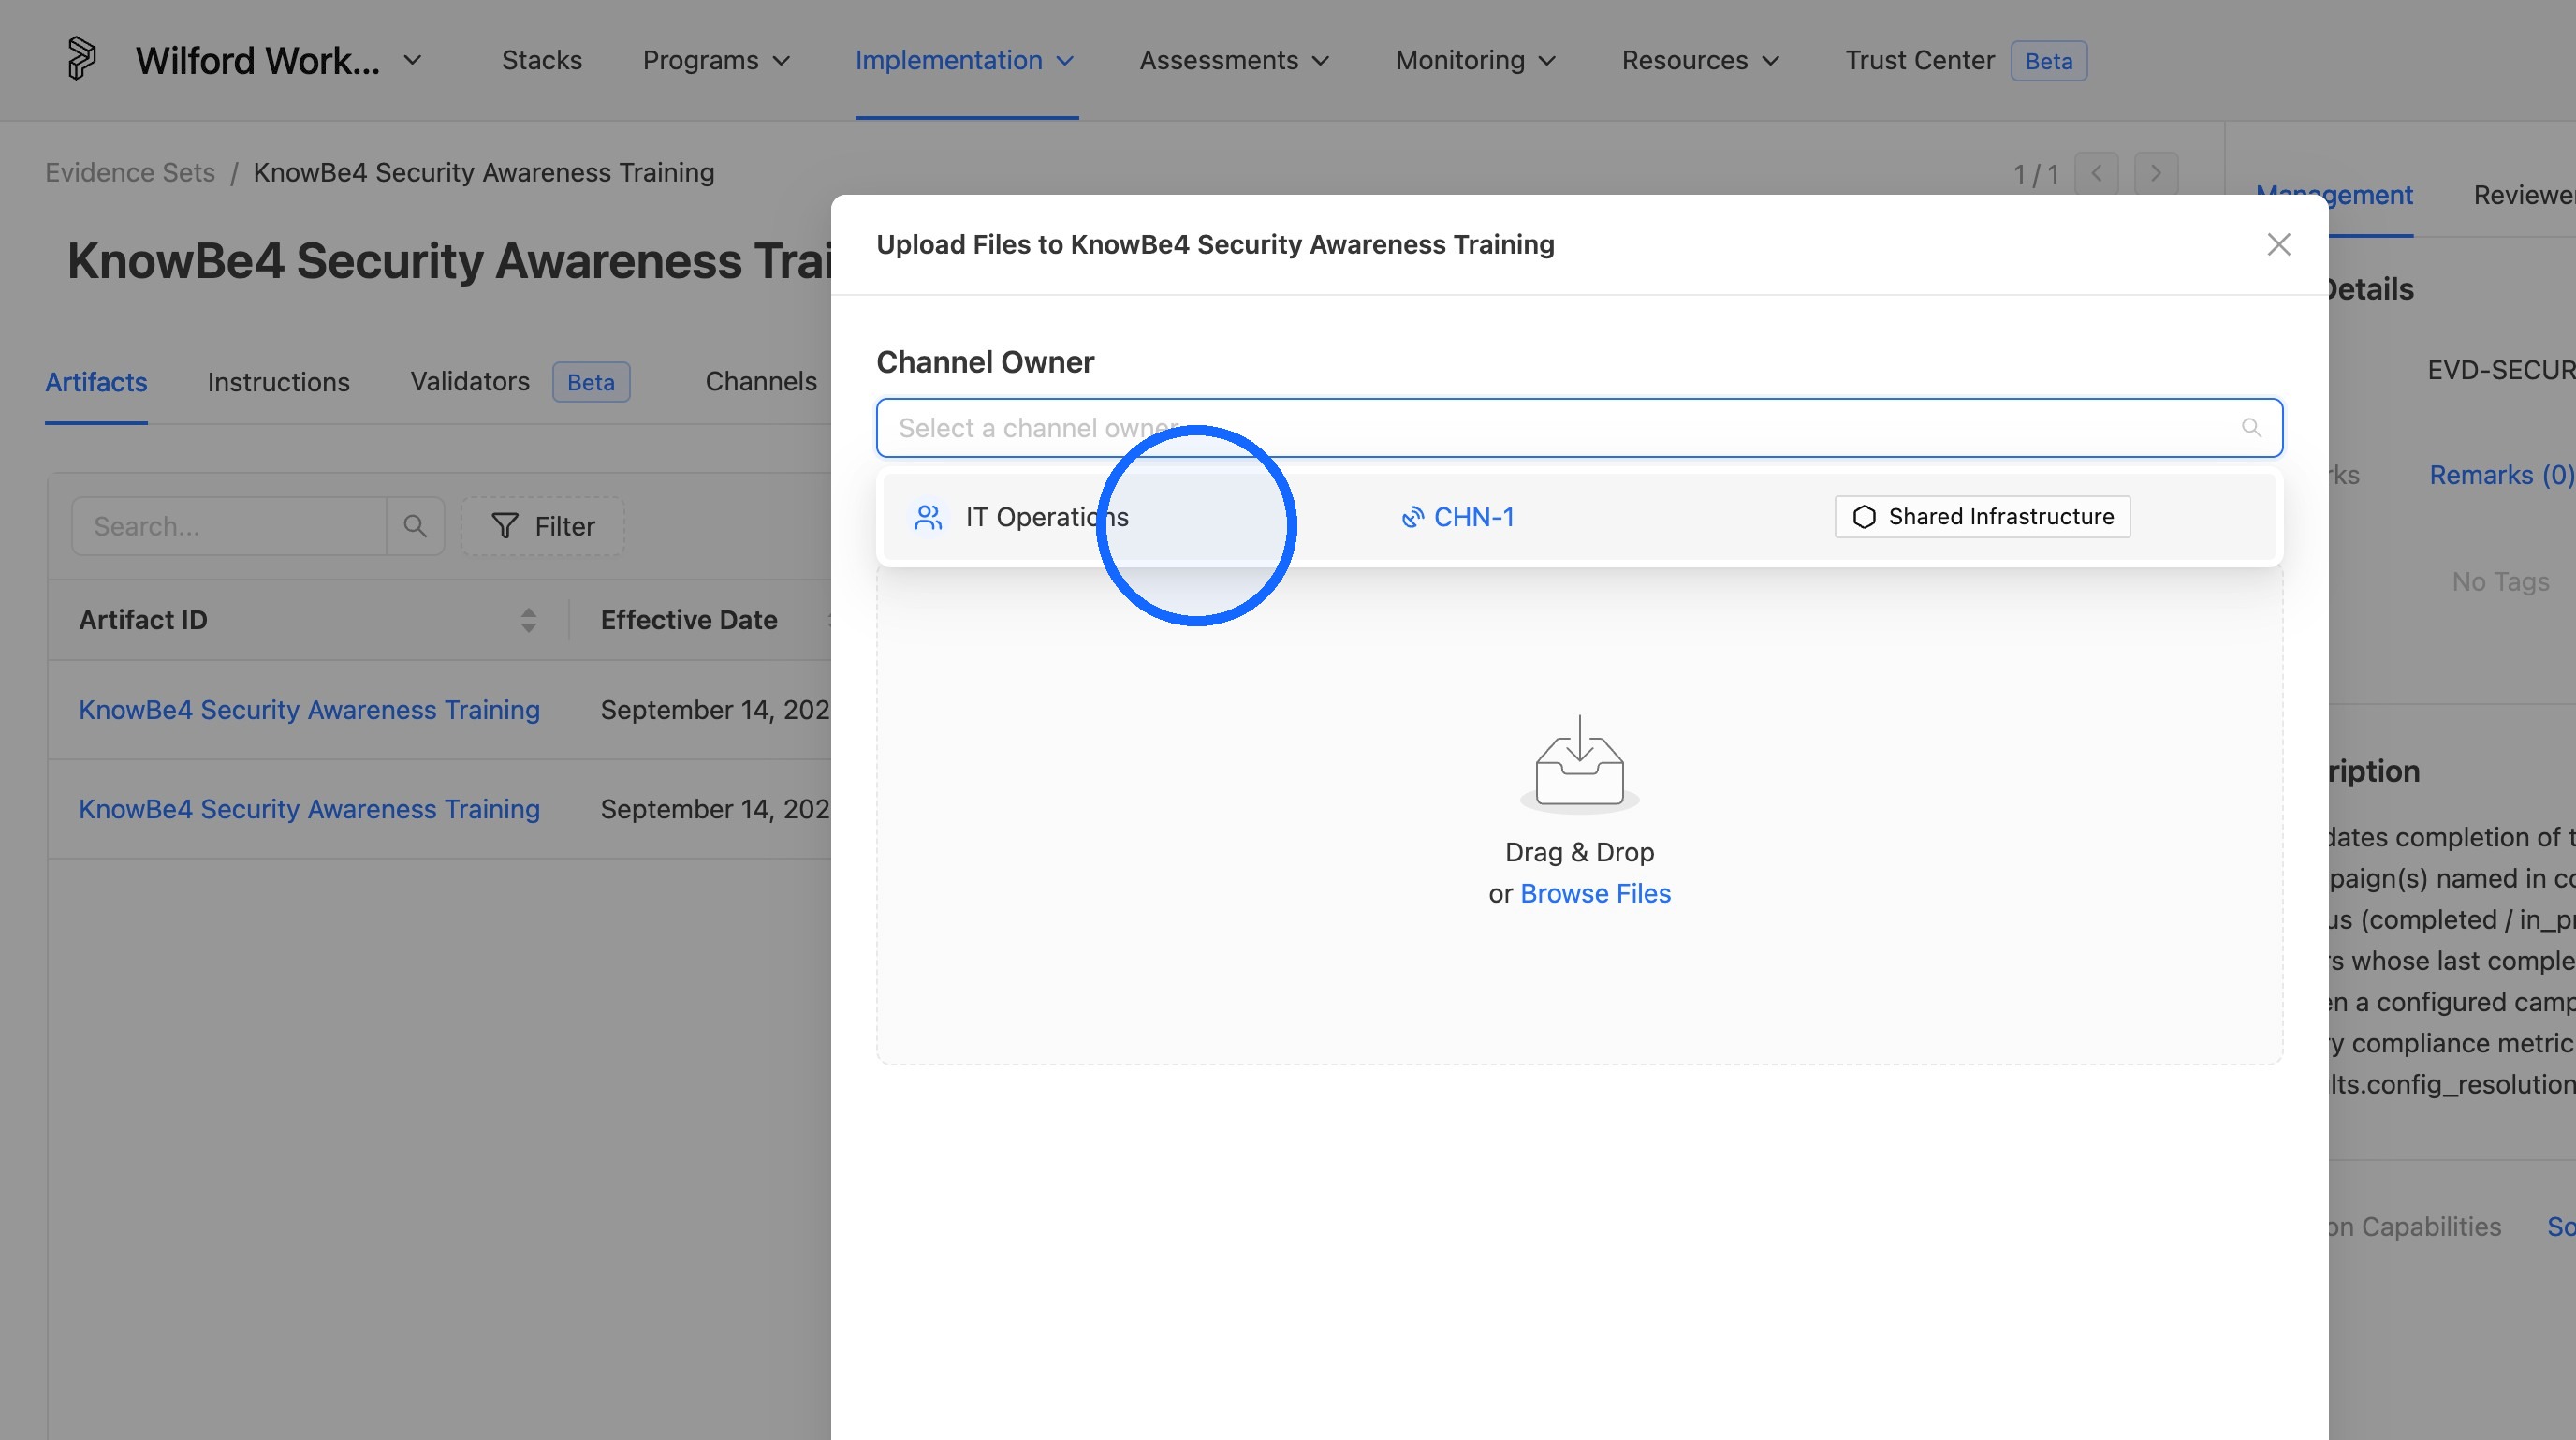2576x1440 pixels.
Task: Open second KnowBe4 Security Awareness Training artifact
Action: point(309,809)
